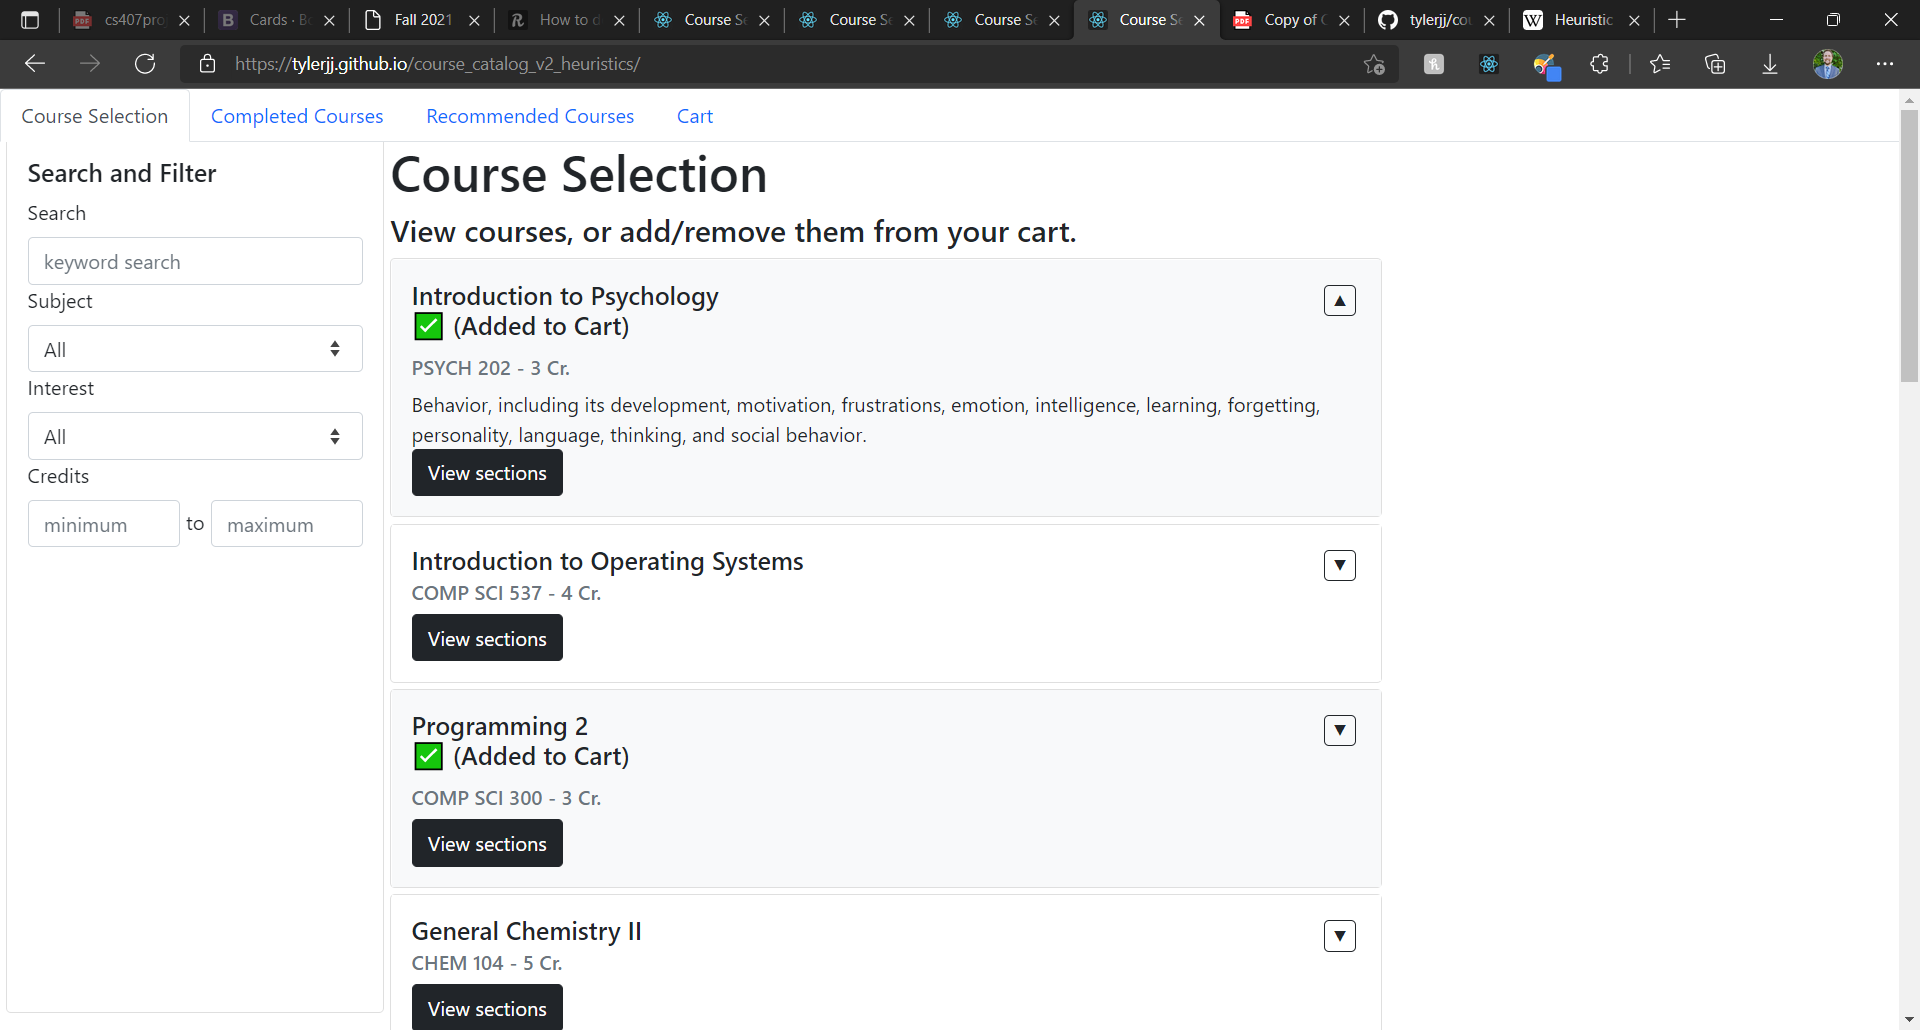Click the user profile avatar
Image resolution: width=1920 pixels, height=1030 pixels.
1827,64
